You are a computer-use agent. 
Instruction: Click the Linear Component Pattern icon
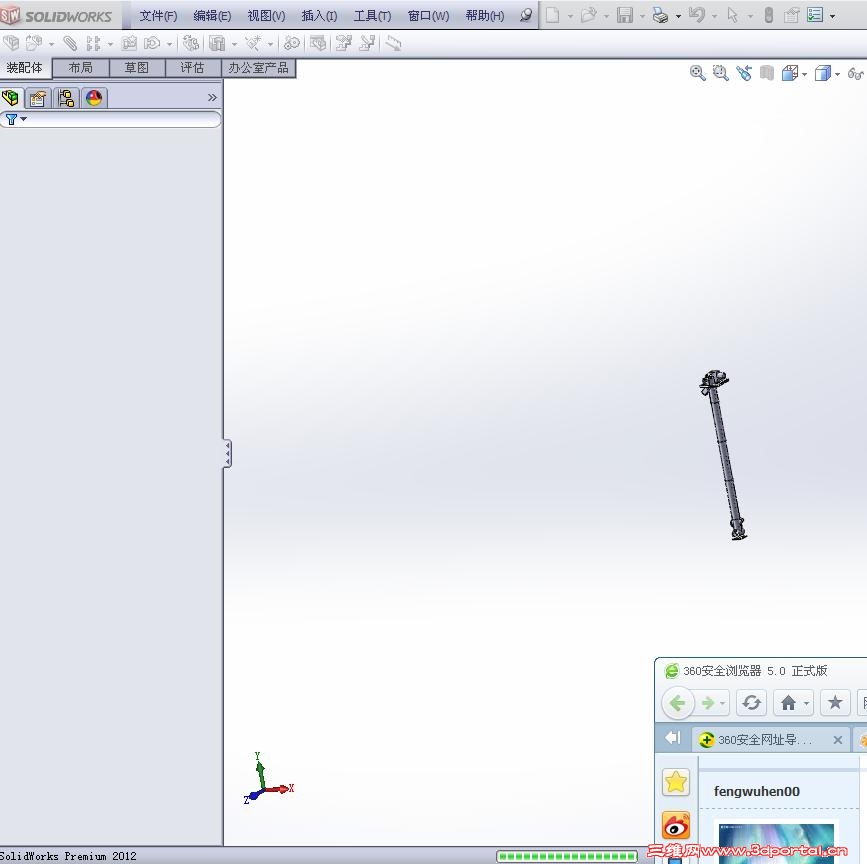click(x=93, y=43)
